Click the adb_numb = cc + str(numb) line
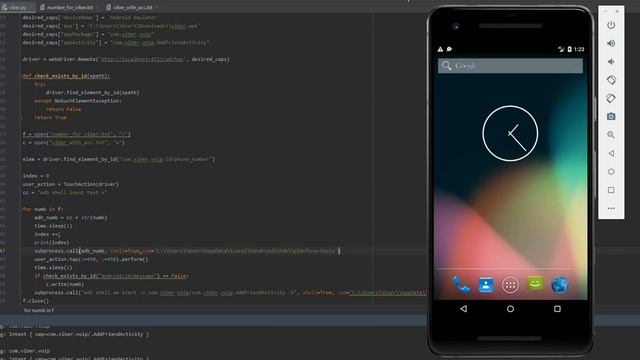640x360 pixels. (x=71, y=218)
